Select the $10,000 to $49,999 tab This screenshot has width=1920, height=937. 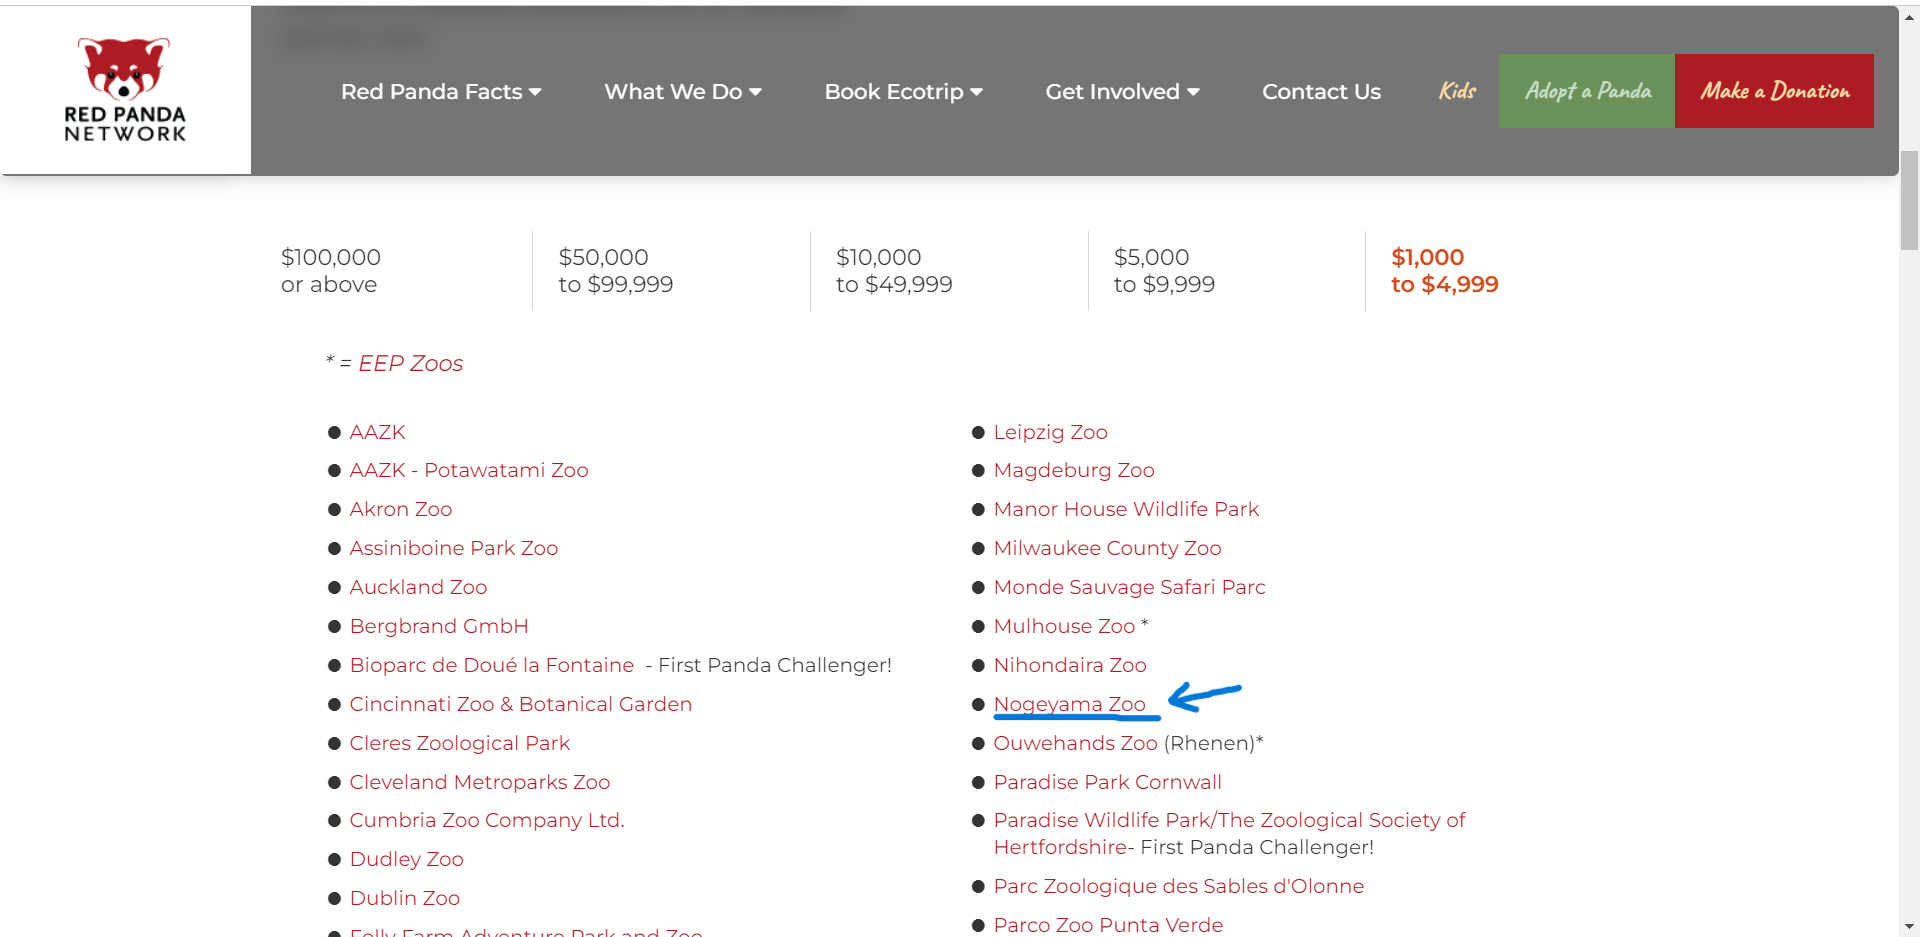pos(894,271)
